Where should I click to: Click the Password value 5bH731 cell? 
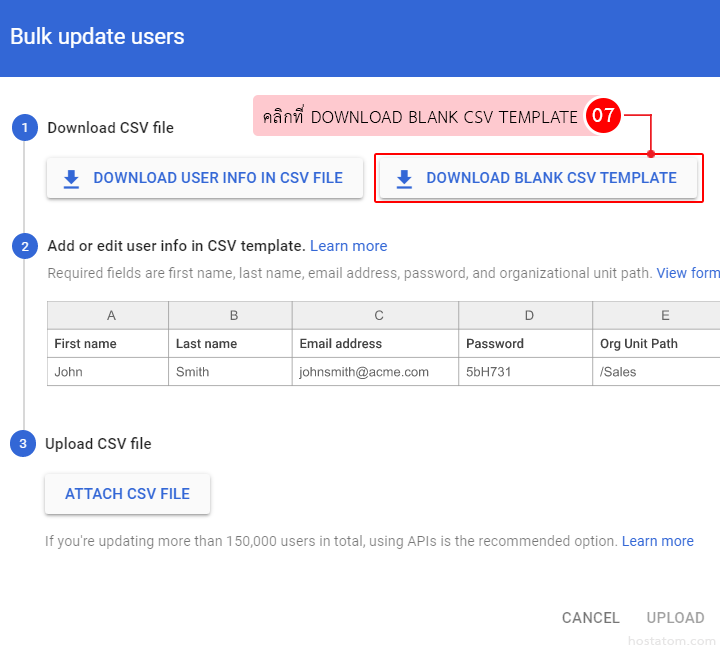(x=489, y=372)
